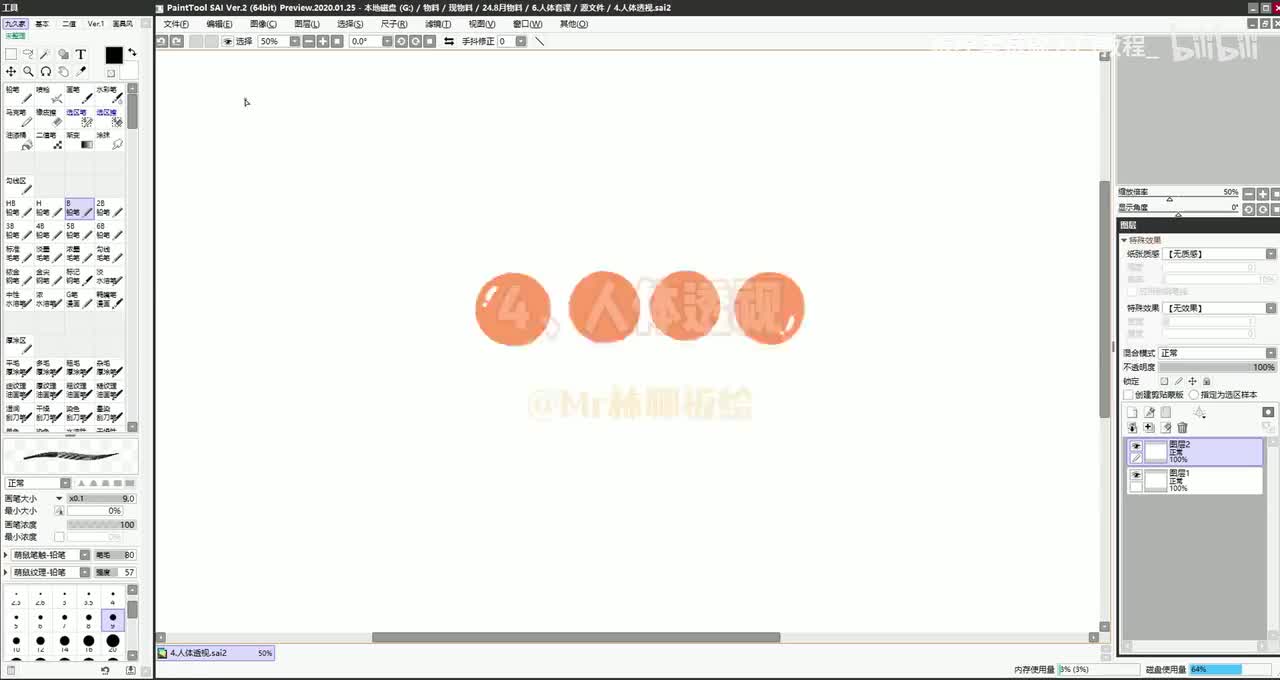Select the magic wand tool
1280x680 pixels.
46,54
